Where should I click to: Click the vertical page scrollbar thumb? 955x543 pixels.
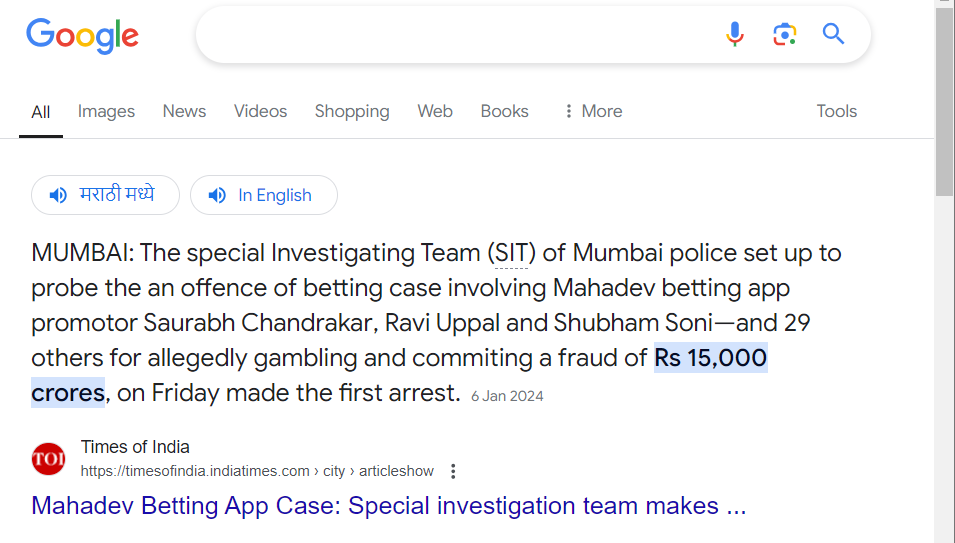pyautogui.click(x=945, y=102)
